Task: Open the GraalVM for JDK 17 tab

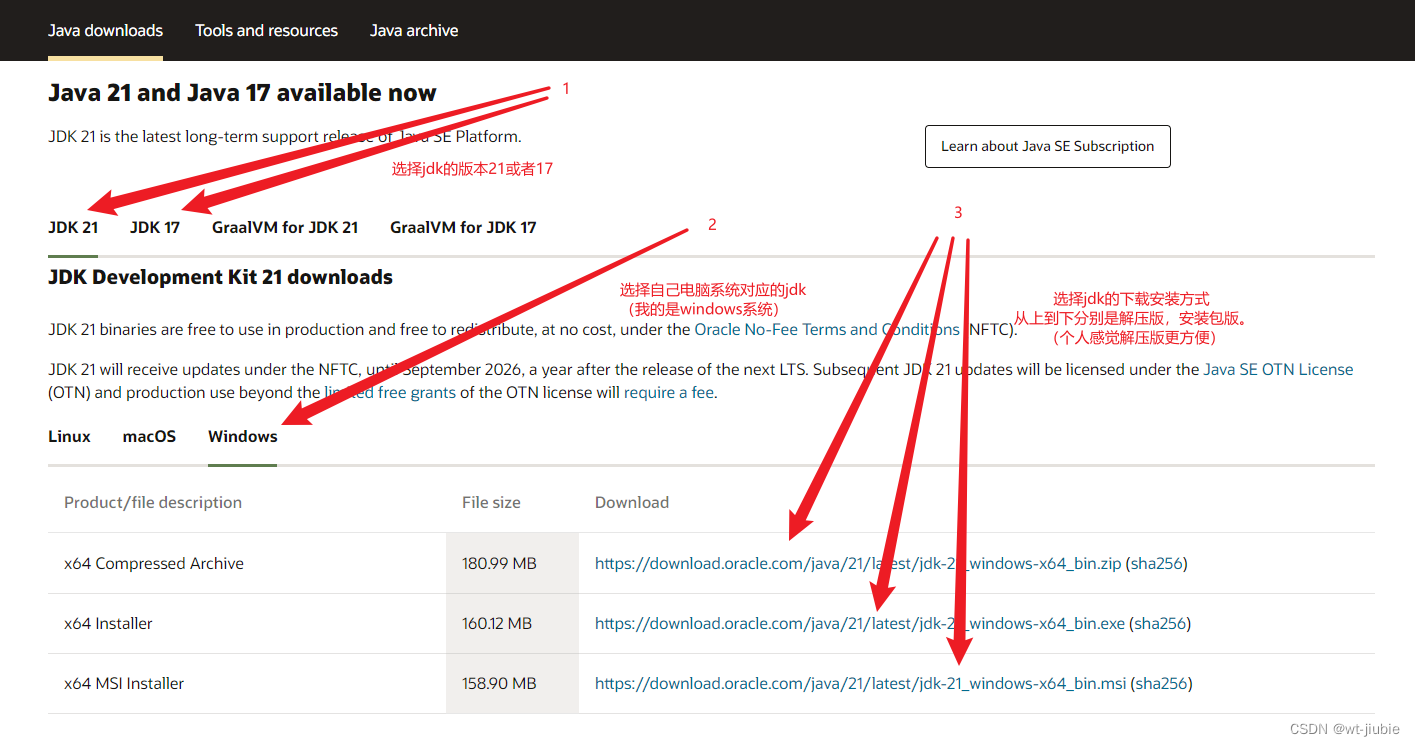Action: pos(463,227)
